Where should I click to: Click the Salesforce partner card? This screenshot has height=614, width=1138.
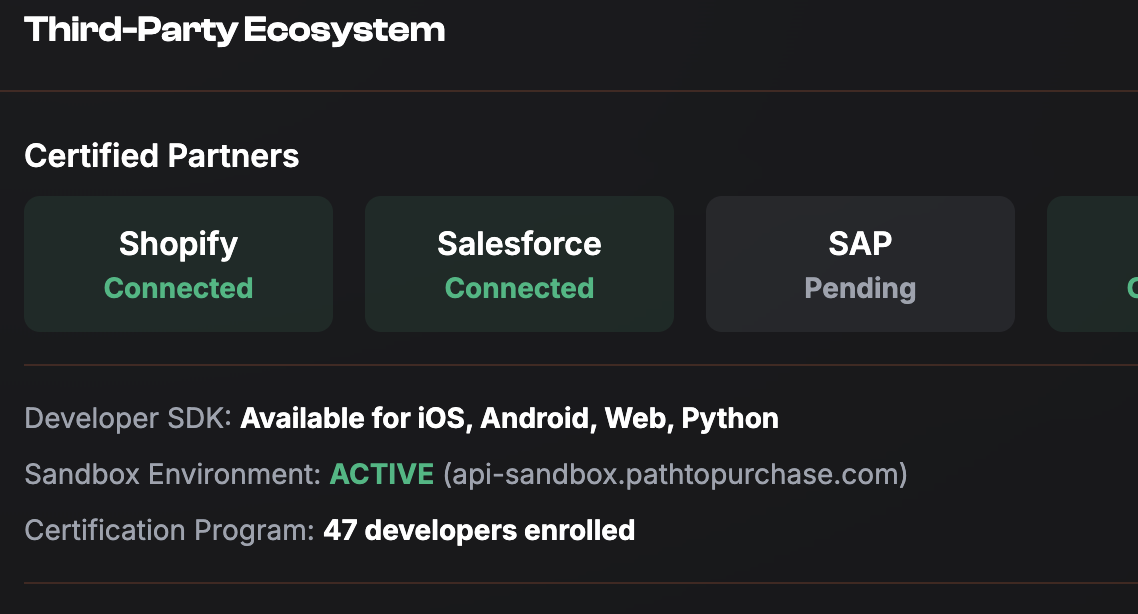point(519,263)
